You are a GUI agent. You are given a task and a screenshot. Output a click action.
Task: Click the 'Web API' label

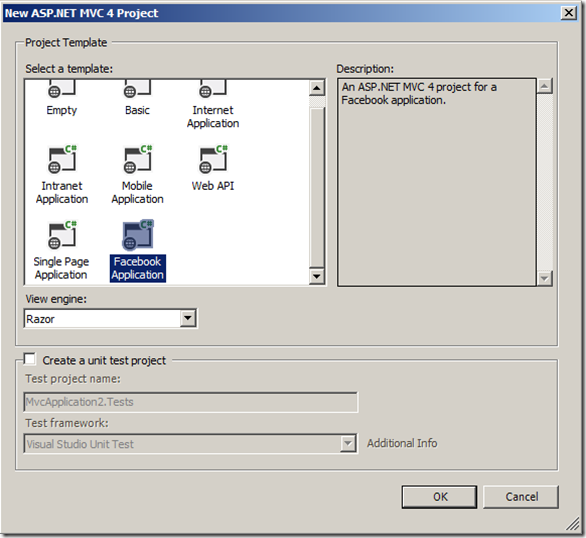[213, 186]
